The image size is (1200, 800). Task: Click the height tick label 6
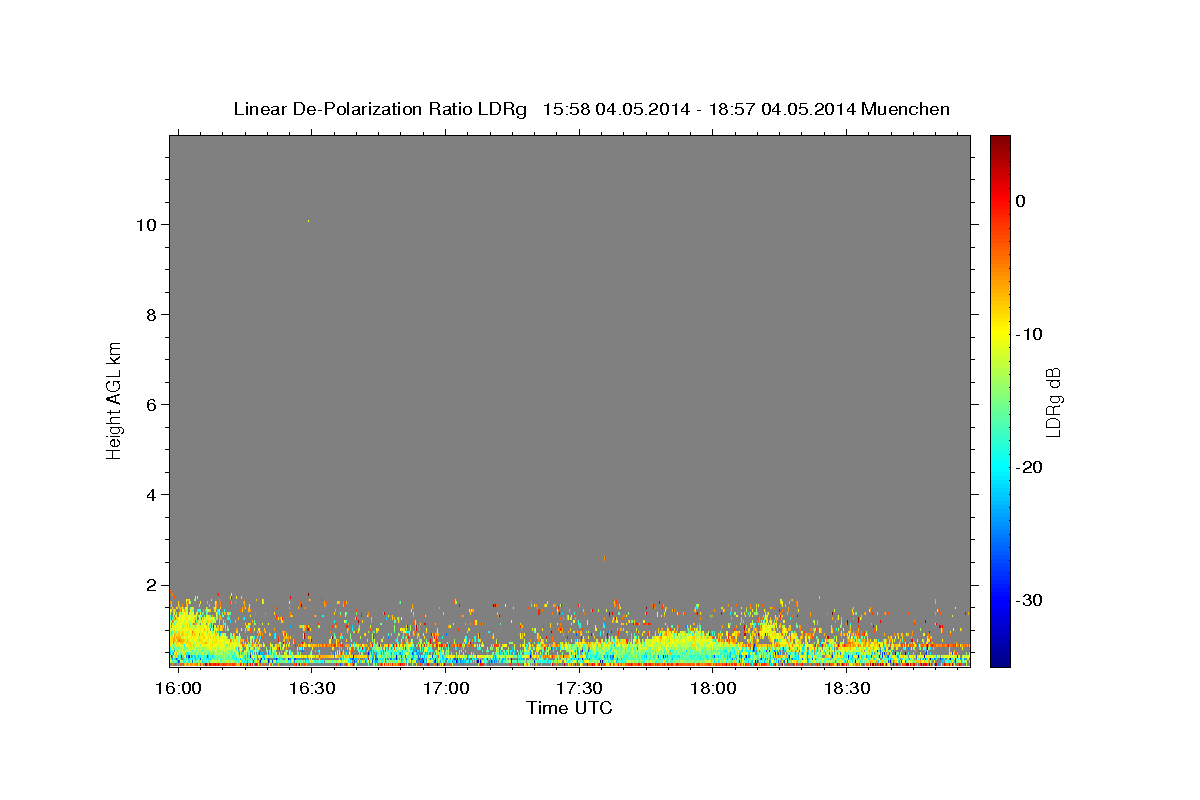pos(154,404)
